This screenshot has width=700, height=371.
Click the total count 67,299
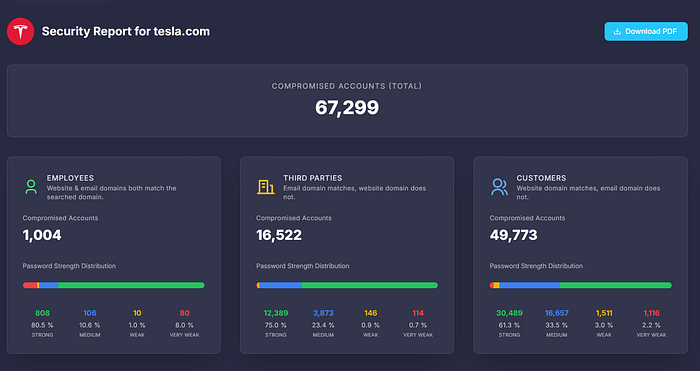(347, 108)
